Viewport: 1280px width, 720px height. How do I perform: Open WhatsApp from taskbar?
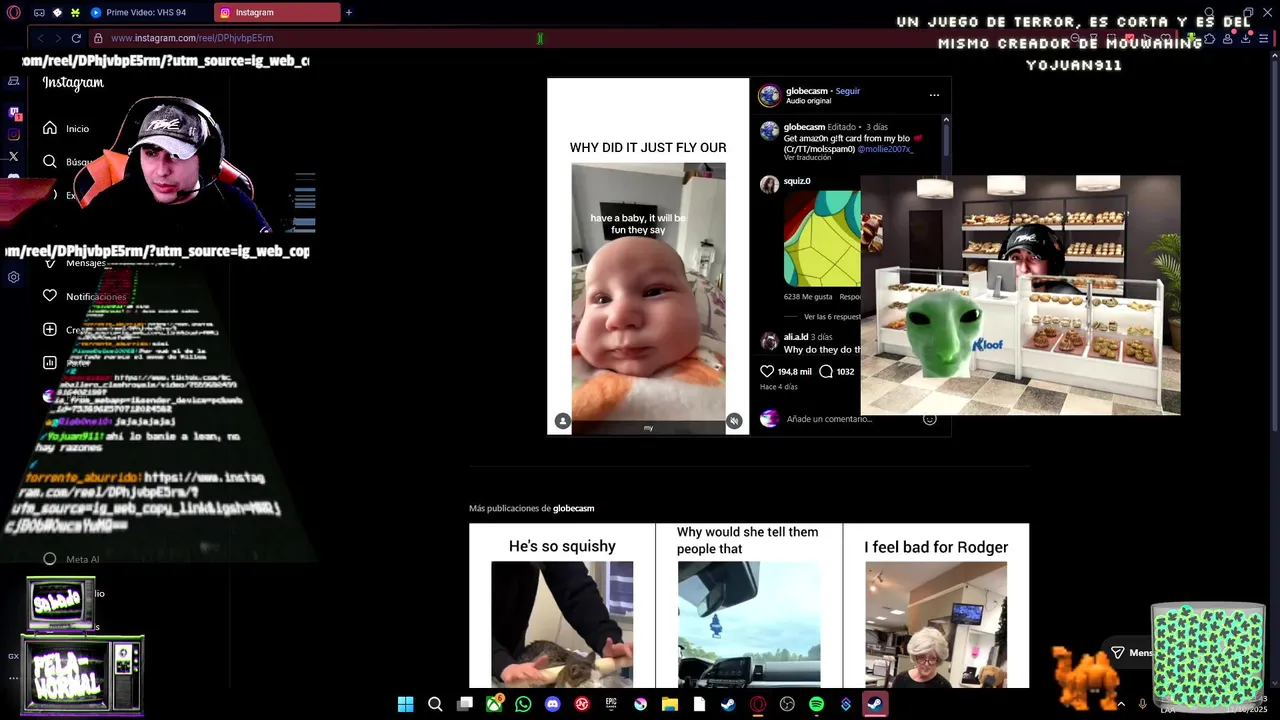tap(523, 704)
